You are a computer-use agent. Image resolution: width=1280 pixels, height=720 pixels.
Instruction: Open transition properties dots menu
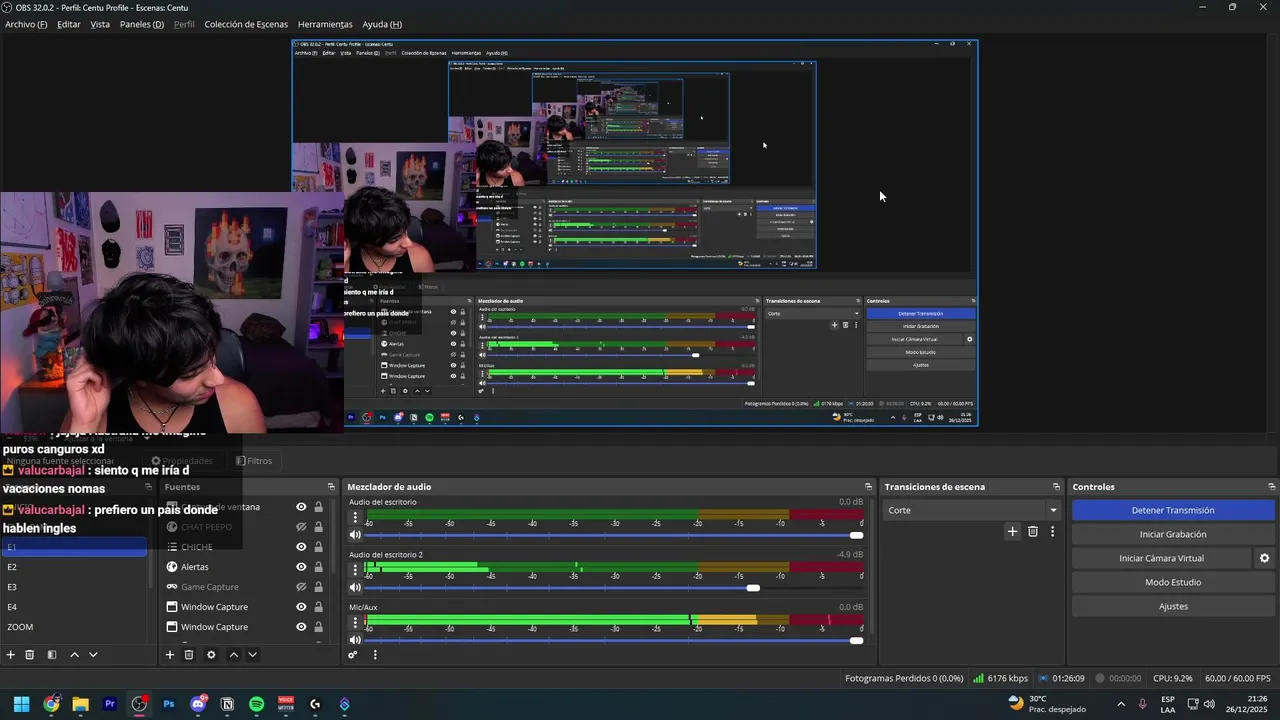tap(1052, 532)
